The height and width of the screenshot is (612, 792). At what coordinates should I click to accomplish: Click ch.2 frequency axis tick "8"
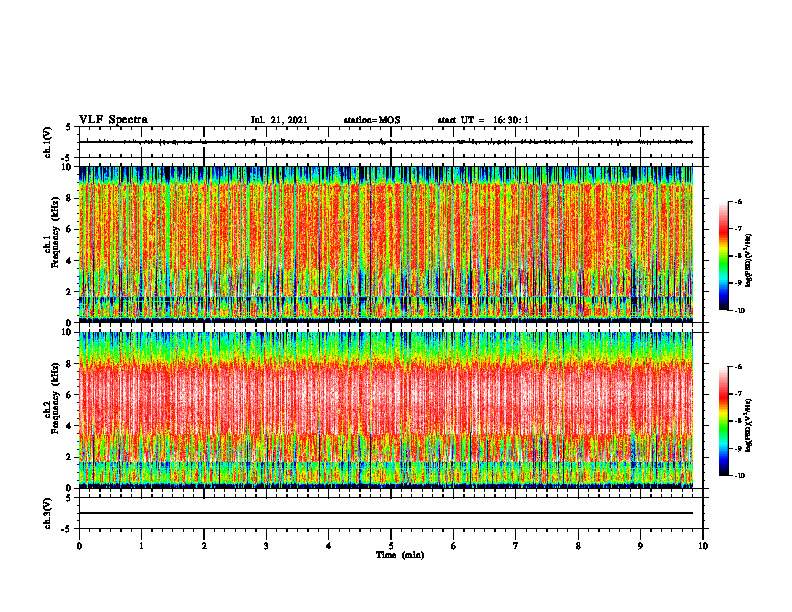[69, 364]
